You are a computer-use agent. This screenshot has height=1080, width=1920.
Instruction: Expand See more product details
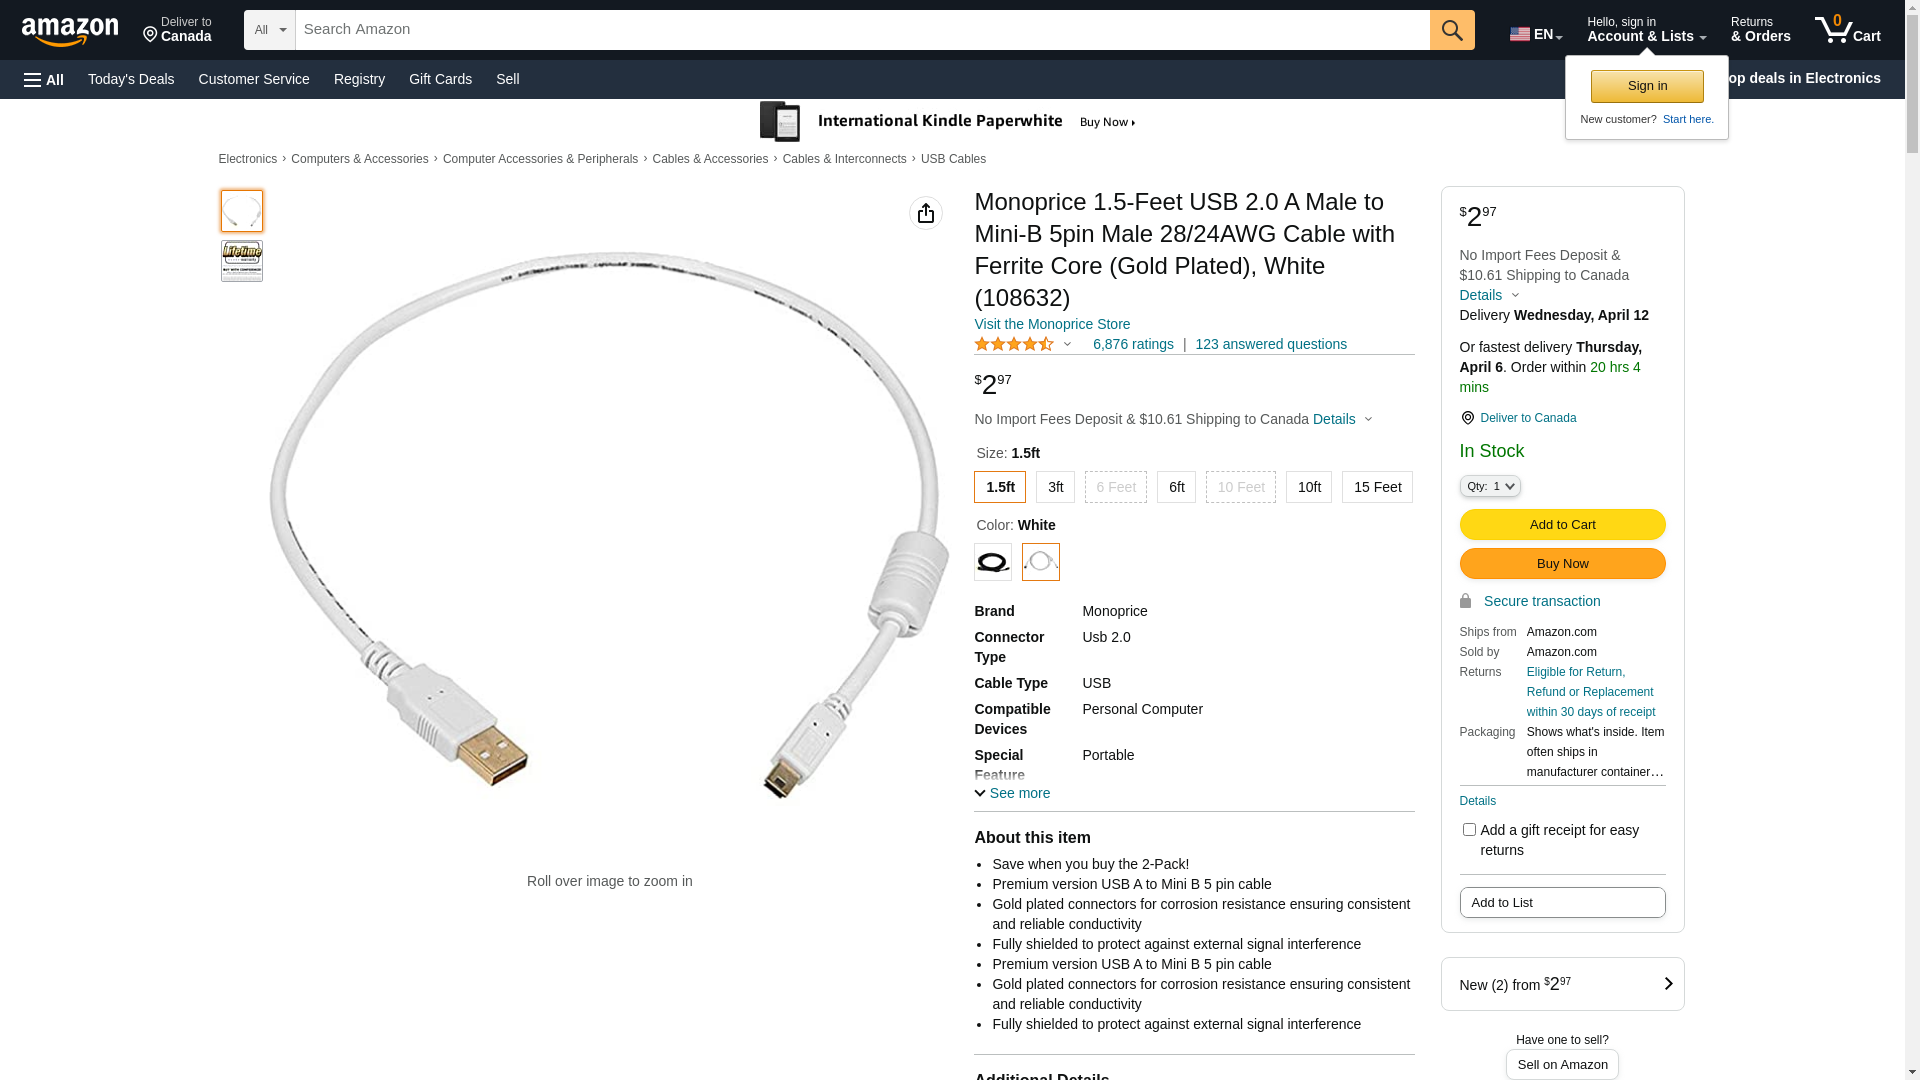click(1012, 793)
